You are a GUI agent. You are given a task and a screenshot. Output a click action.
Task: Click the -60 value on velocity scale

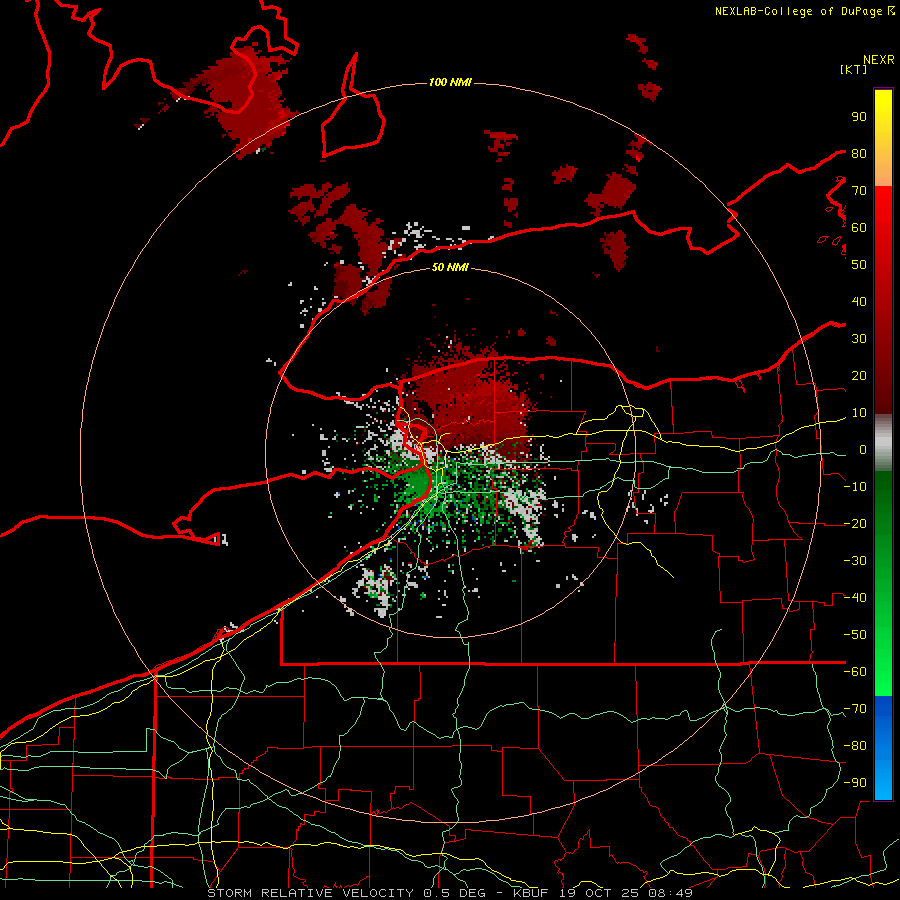pos(855,672)
